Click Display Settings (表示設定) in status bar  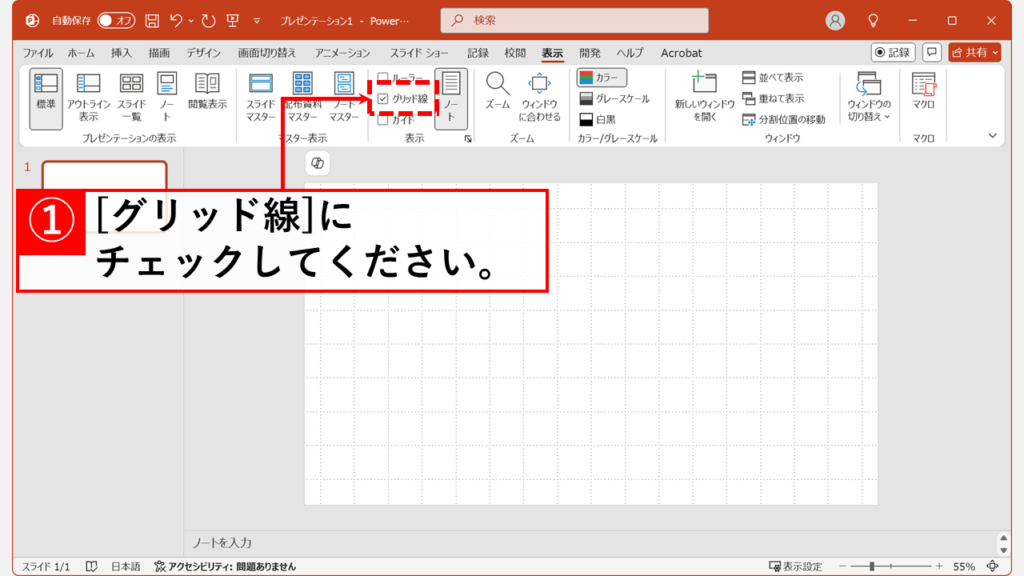click(795, 566)
